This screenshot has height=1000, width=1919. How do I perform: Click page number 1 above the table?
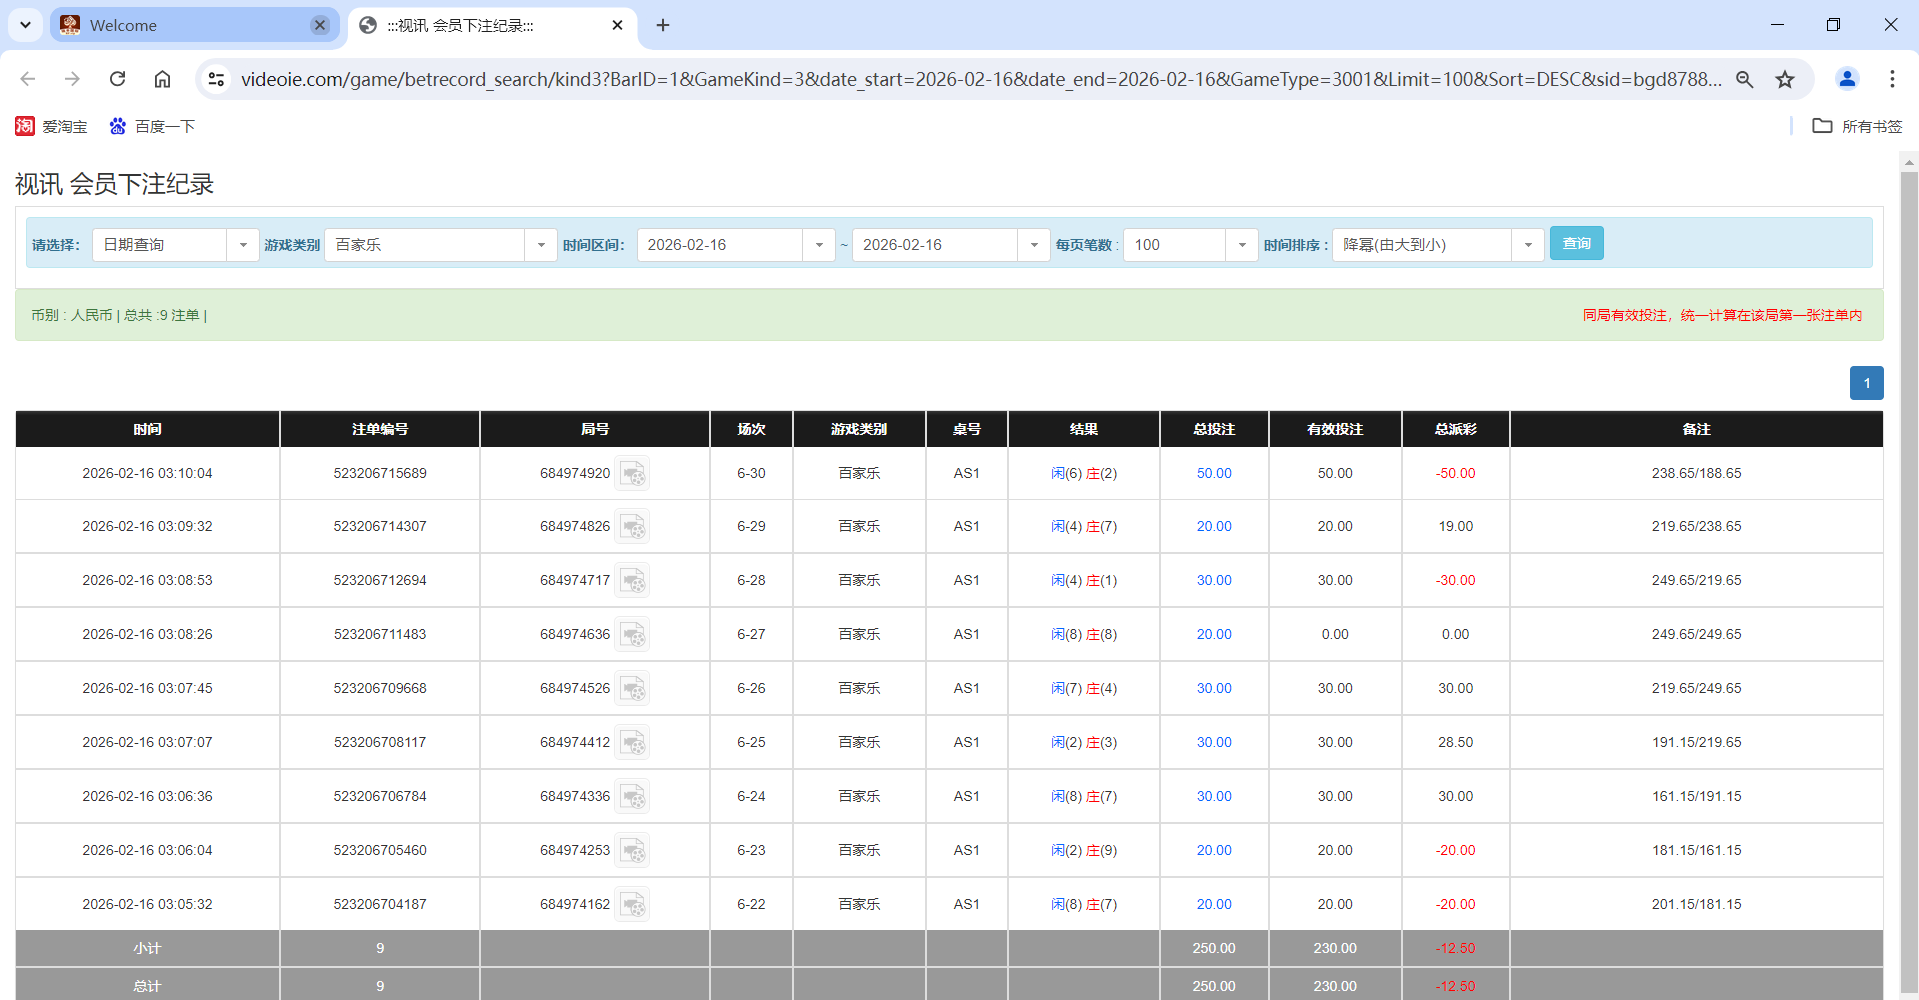[1866, 383]
